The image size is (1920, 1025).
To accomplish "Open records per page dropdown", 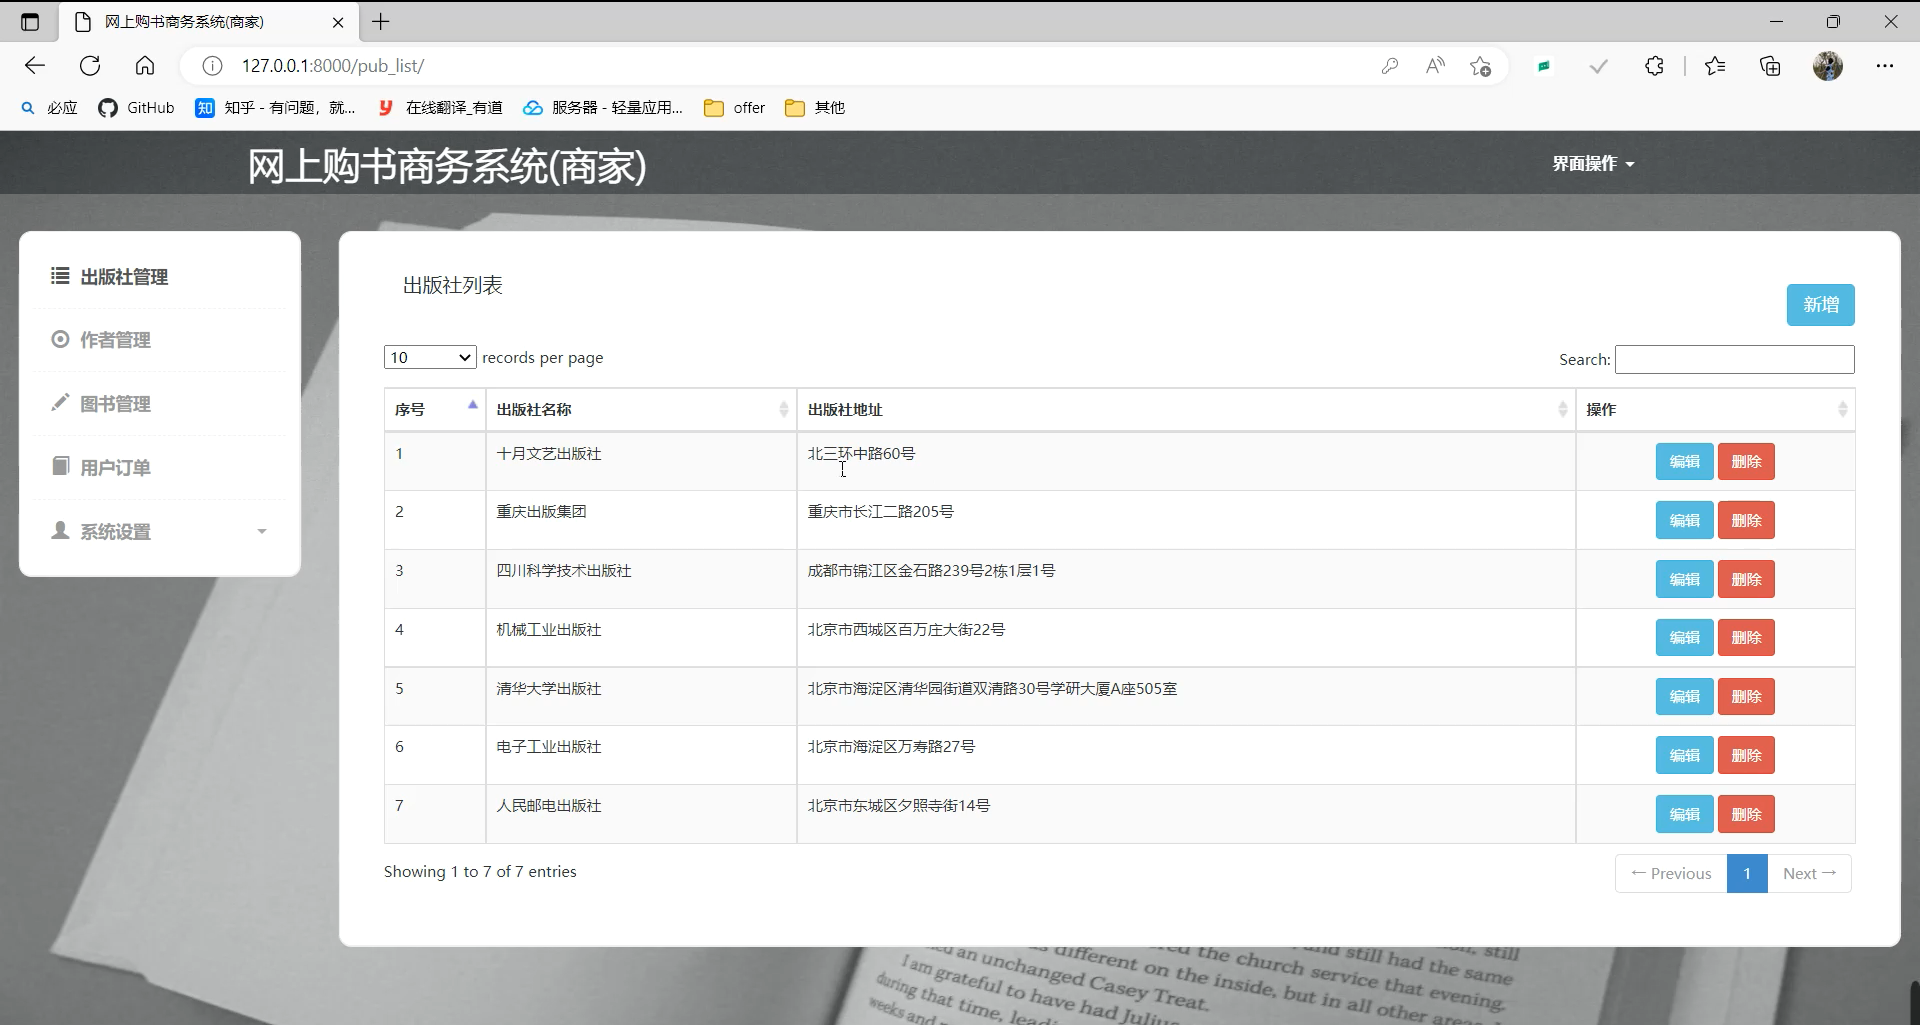I will click(x=430, y=357).
